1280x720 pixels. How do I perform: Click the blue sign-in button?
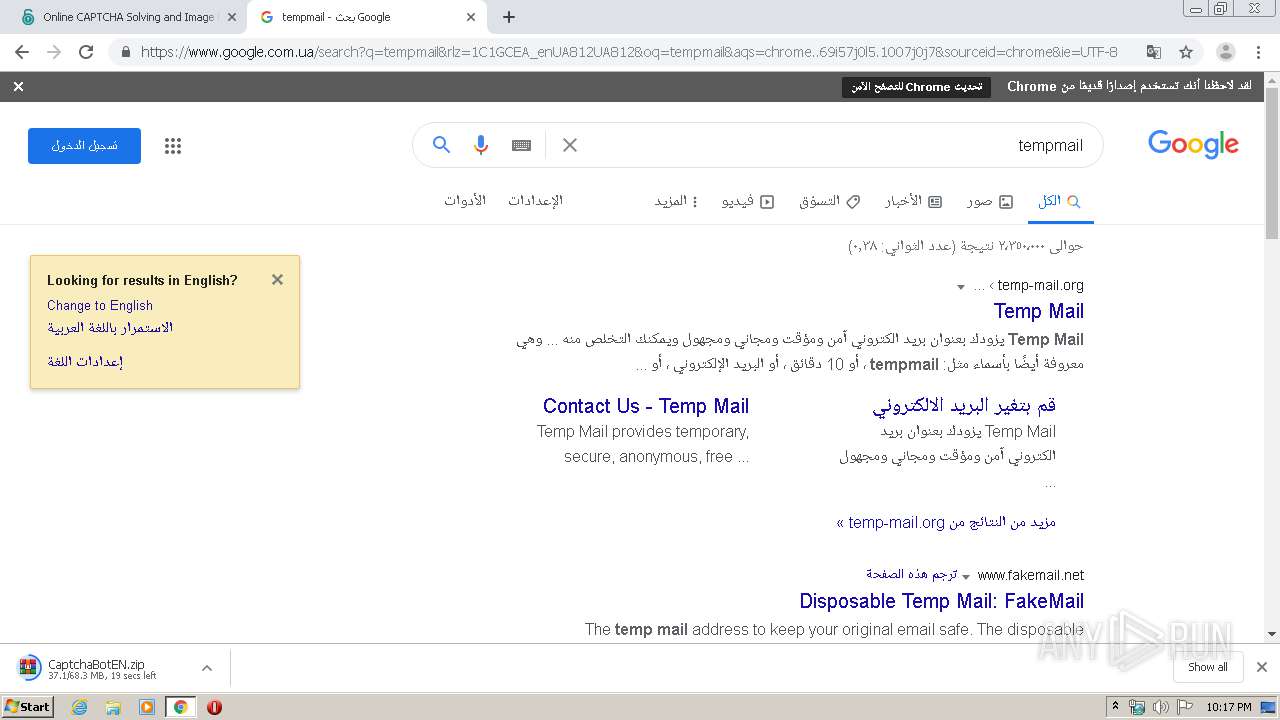coord(84,146)
